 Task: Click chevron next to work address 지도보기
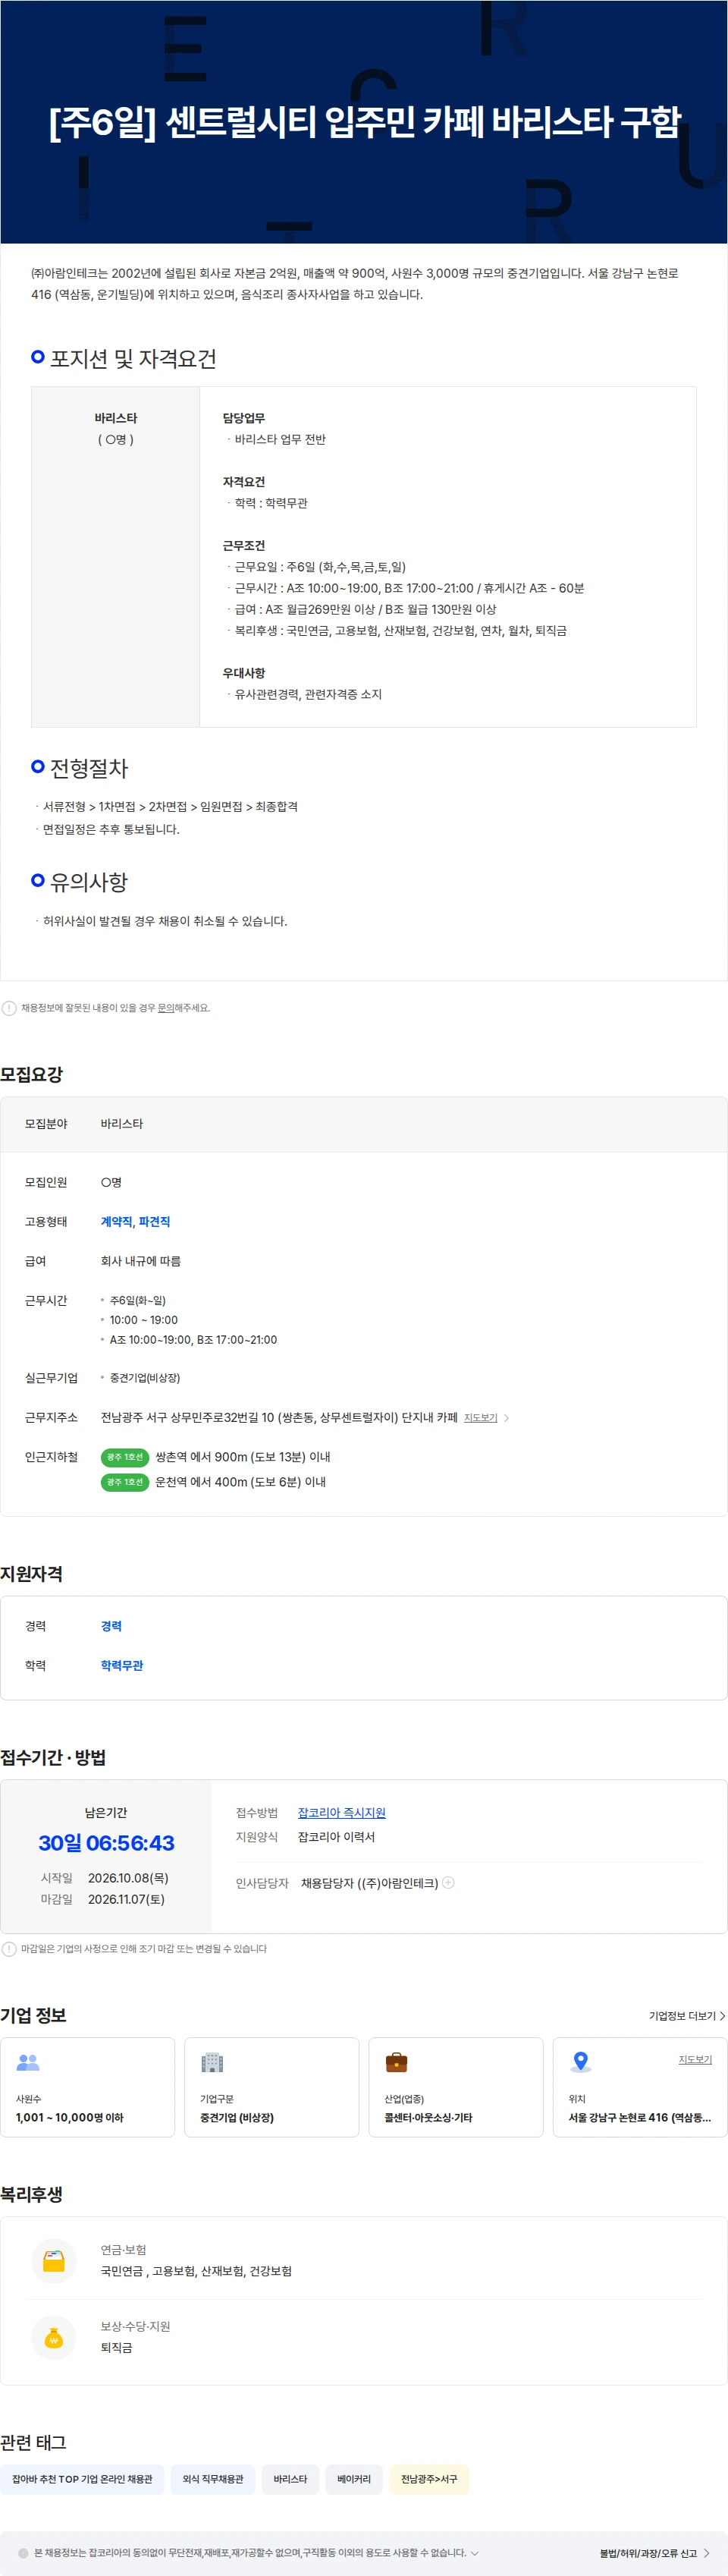[x=506, y=1418]
